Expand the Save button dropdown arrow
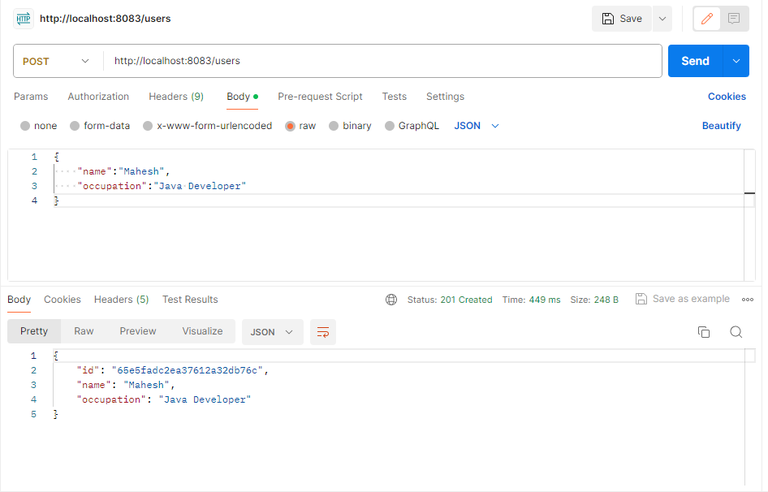This screenshot has width=768, height=492. tap(662, 18)
